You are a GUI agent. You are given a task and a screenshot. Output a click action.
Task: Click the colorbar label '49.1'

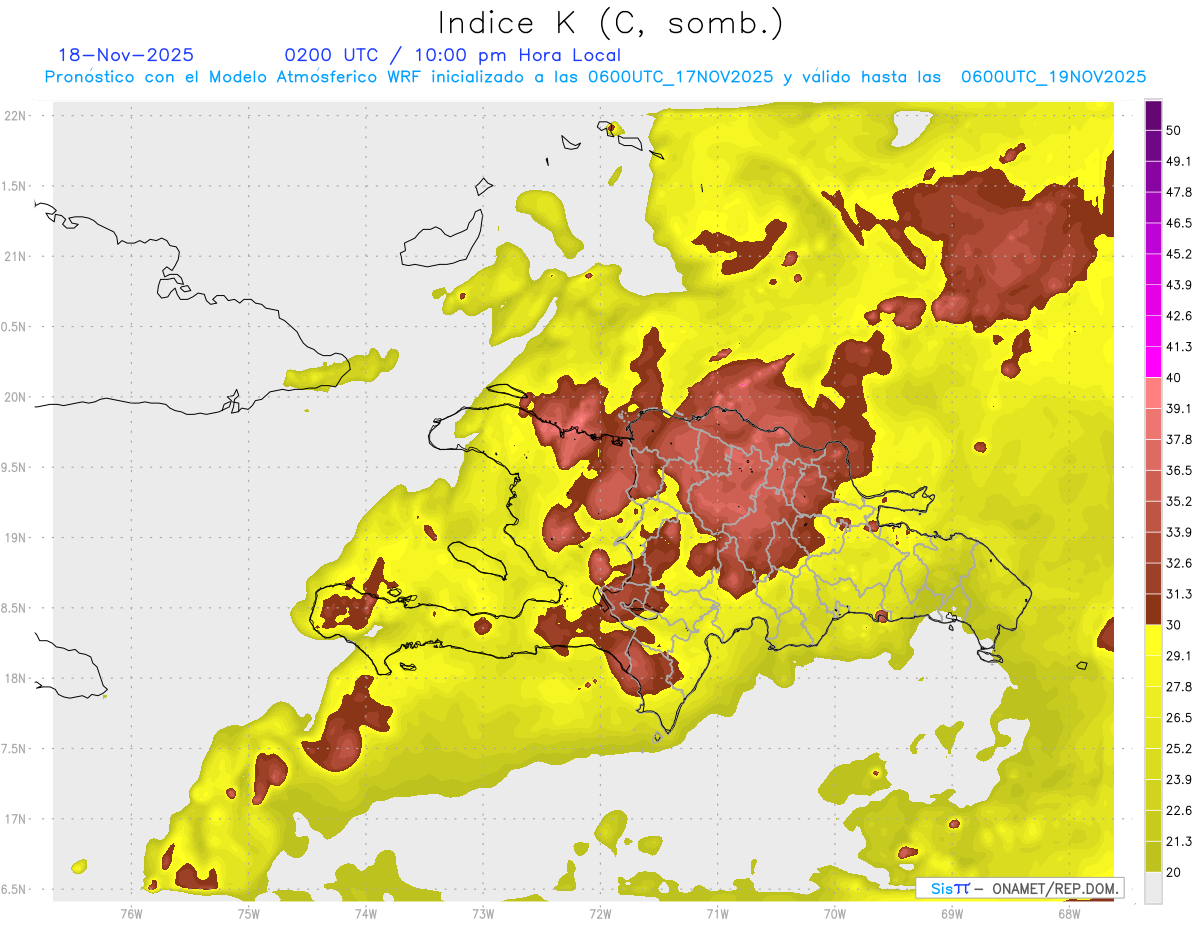pyautogui.click(x=1179, y=161)
